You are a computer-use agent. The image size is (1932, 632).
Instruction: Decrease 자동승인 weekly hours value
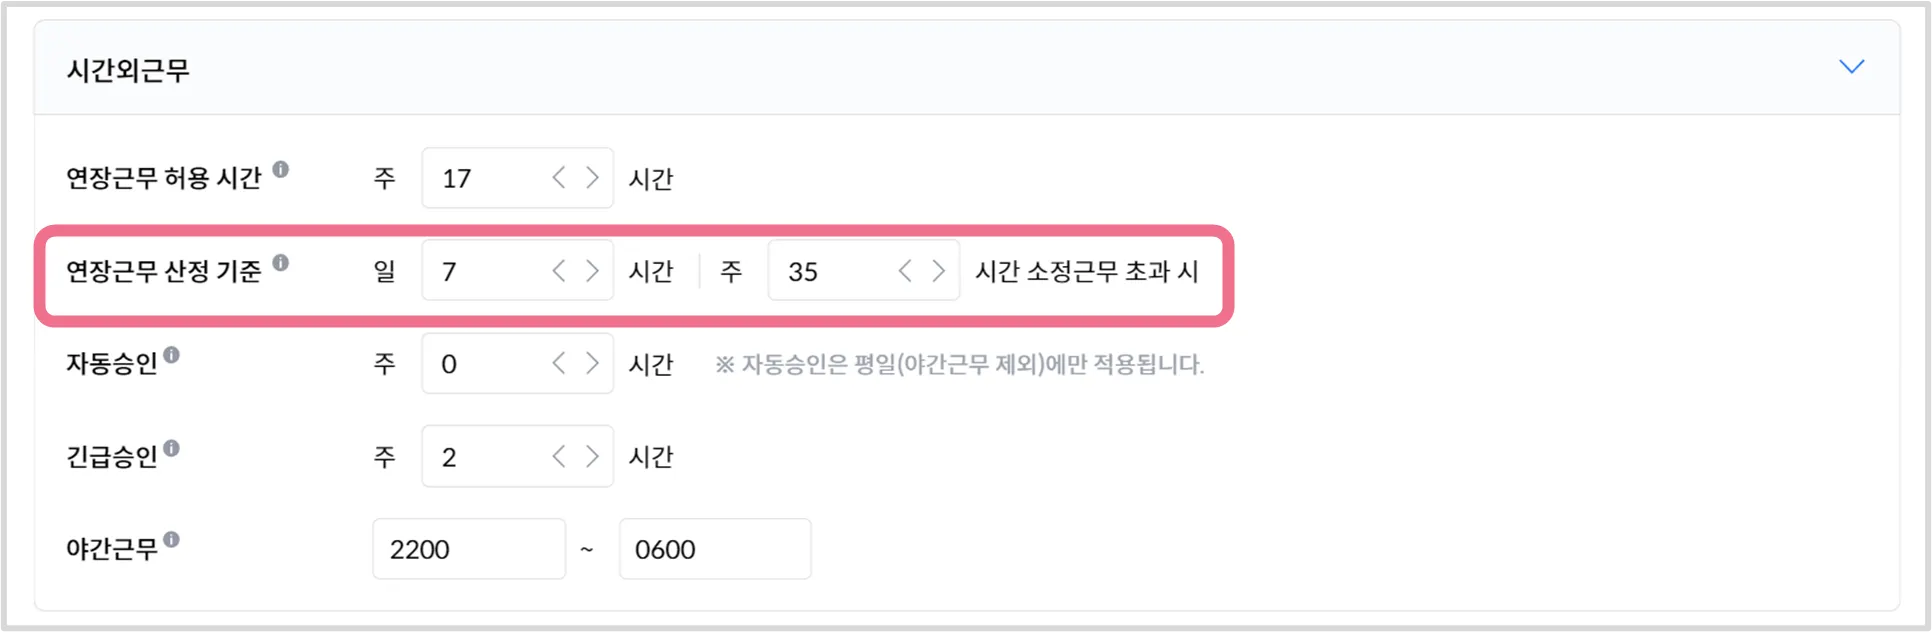click(559, 363)
